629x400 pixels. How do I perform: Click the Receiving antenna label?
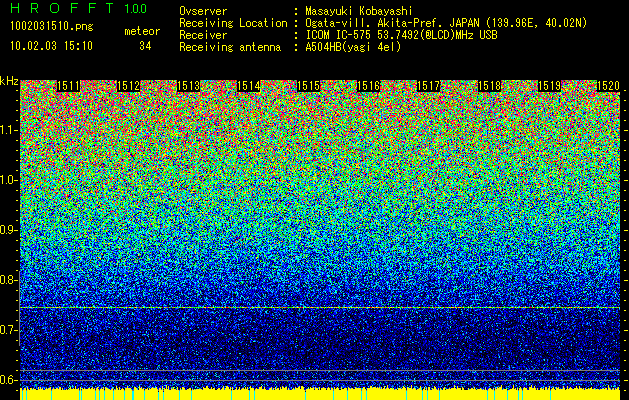tap(230, 47)
